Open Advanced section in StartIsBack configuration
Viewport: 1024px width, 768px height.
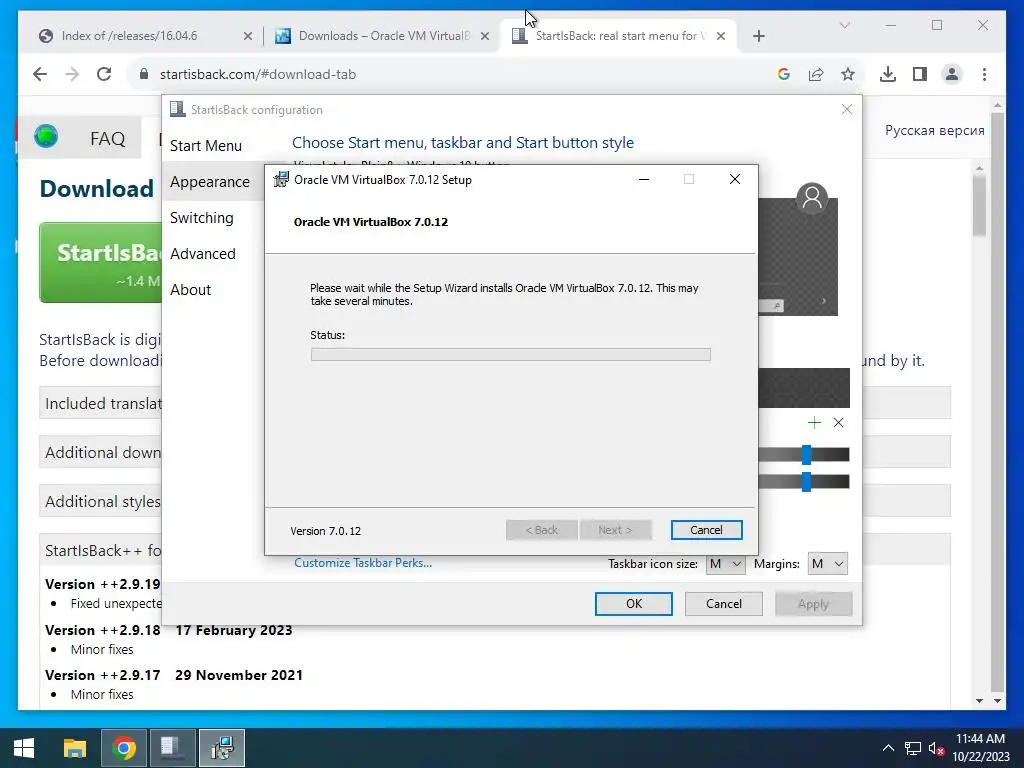click(202, 253)
